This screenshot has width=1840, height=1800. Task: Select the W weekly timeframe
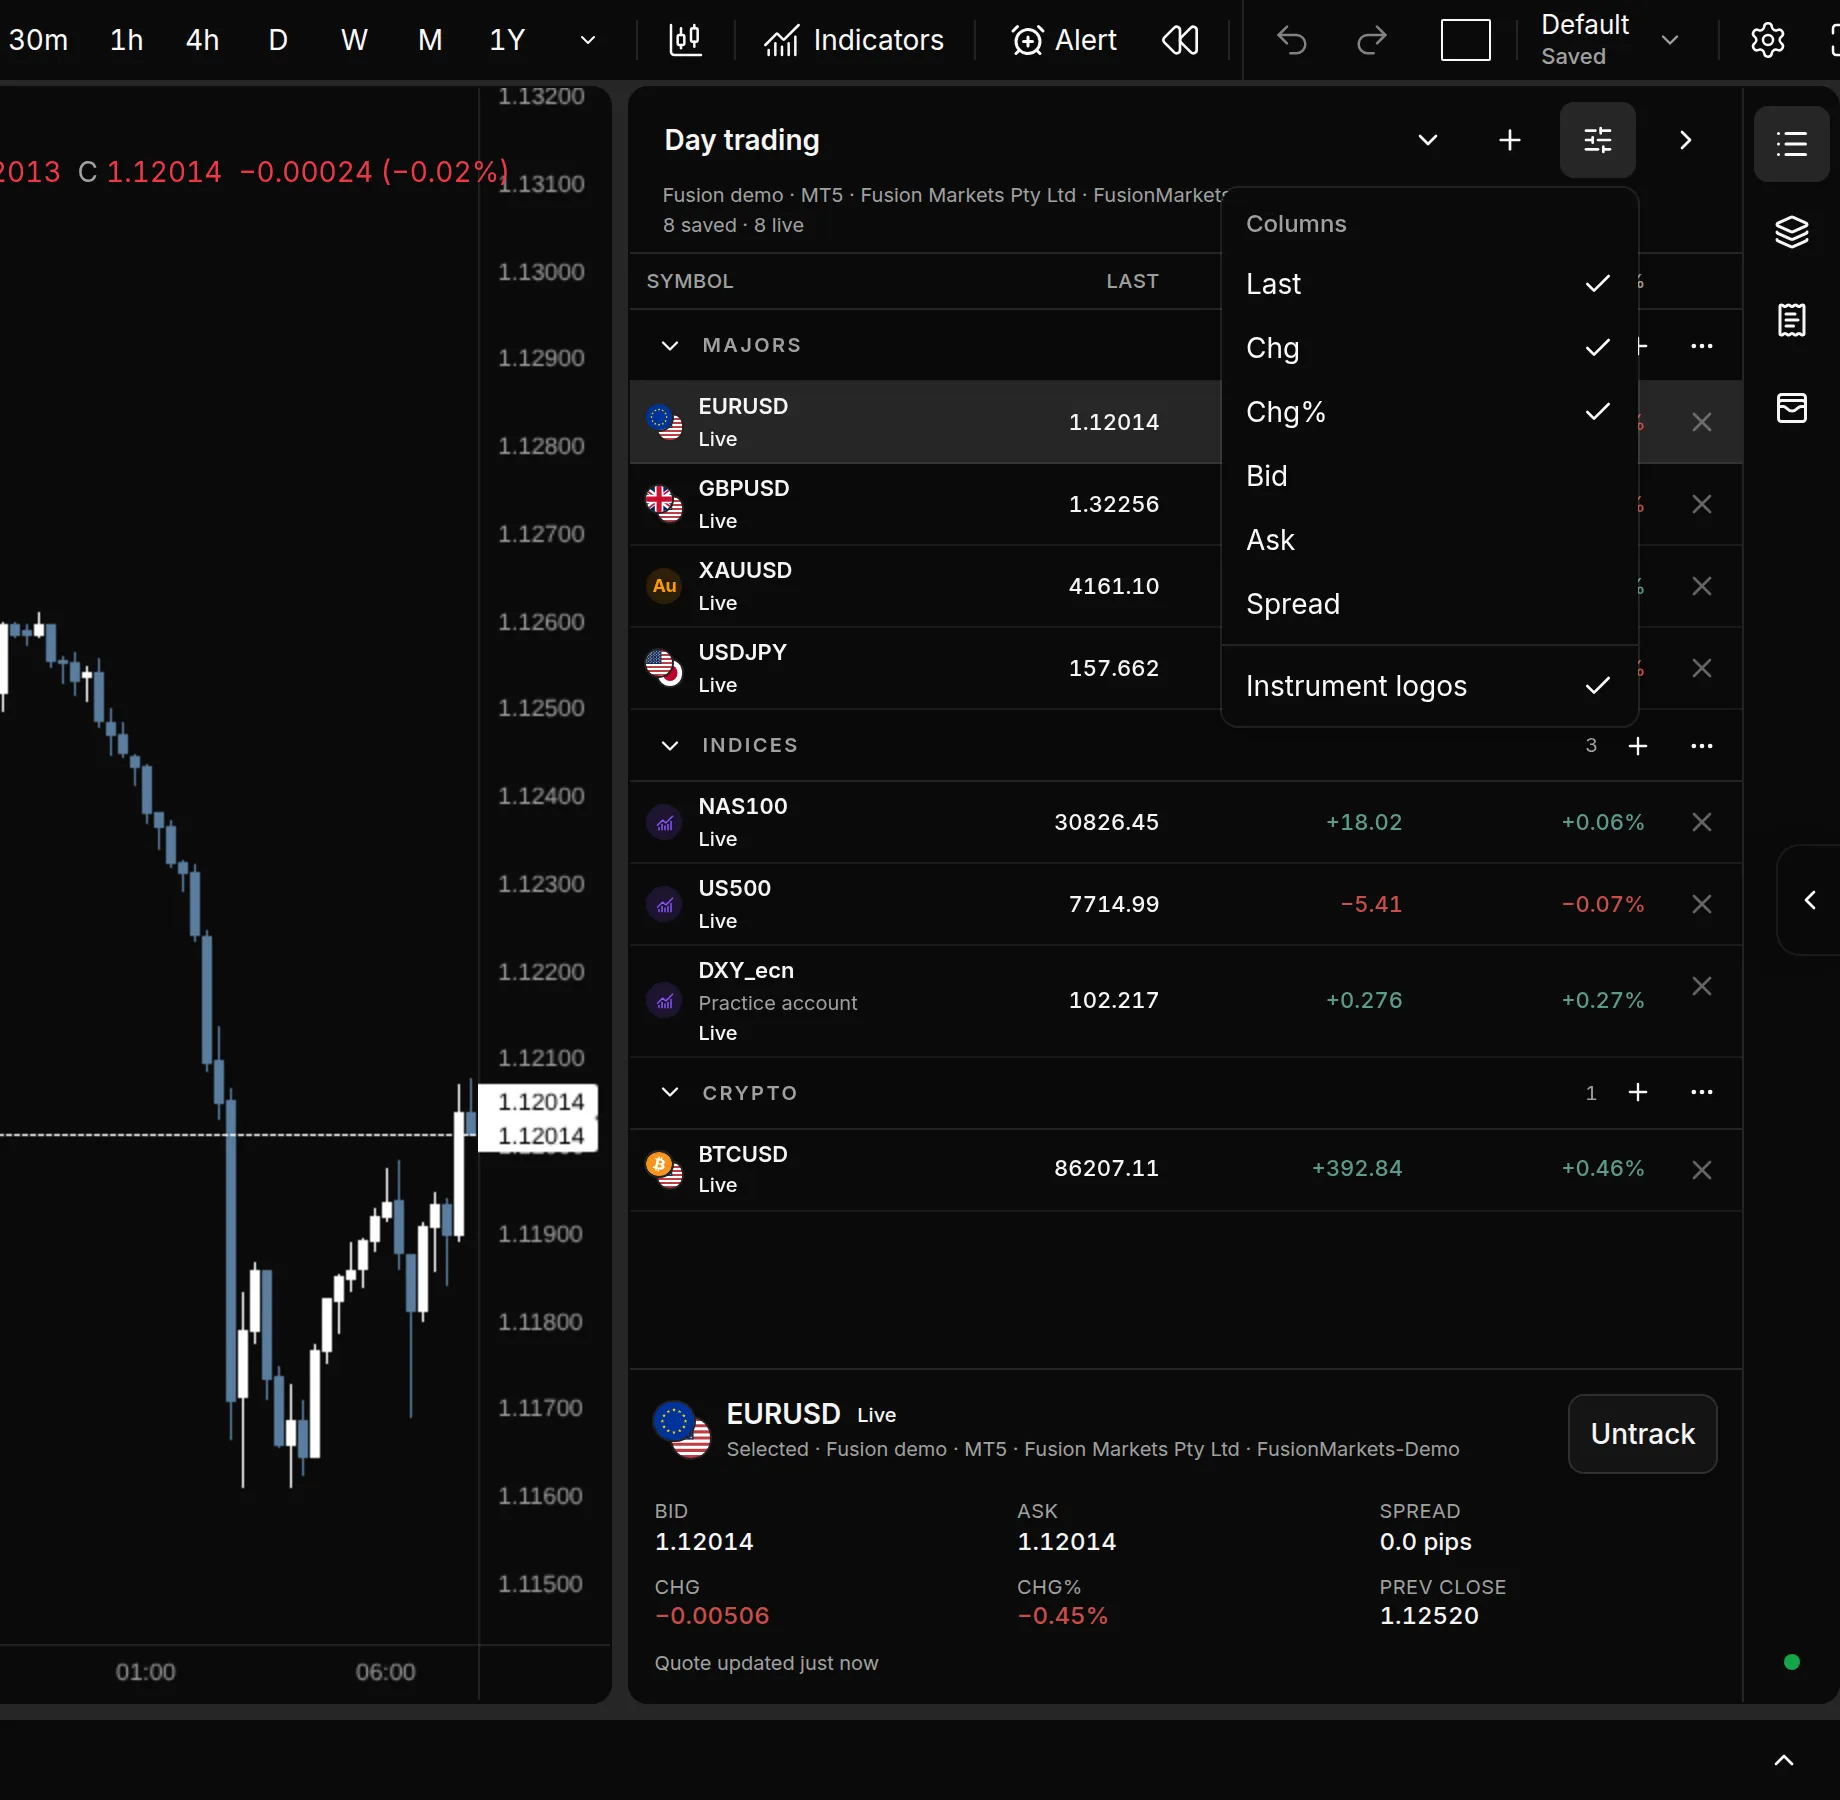click(x=354, y=40)
